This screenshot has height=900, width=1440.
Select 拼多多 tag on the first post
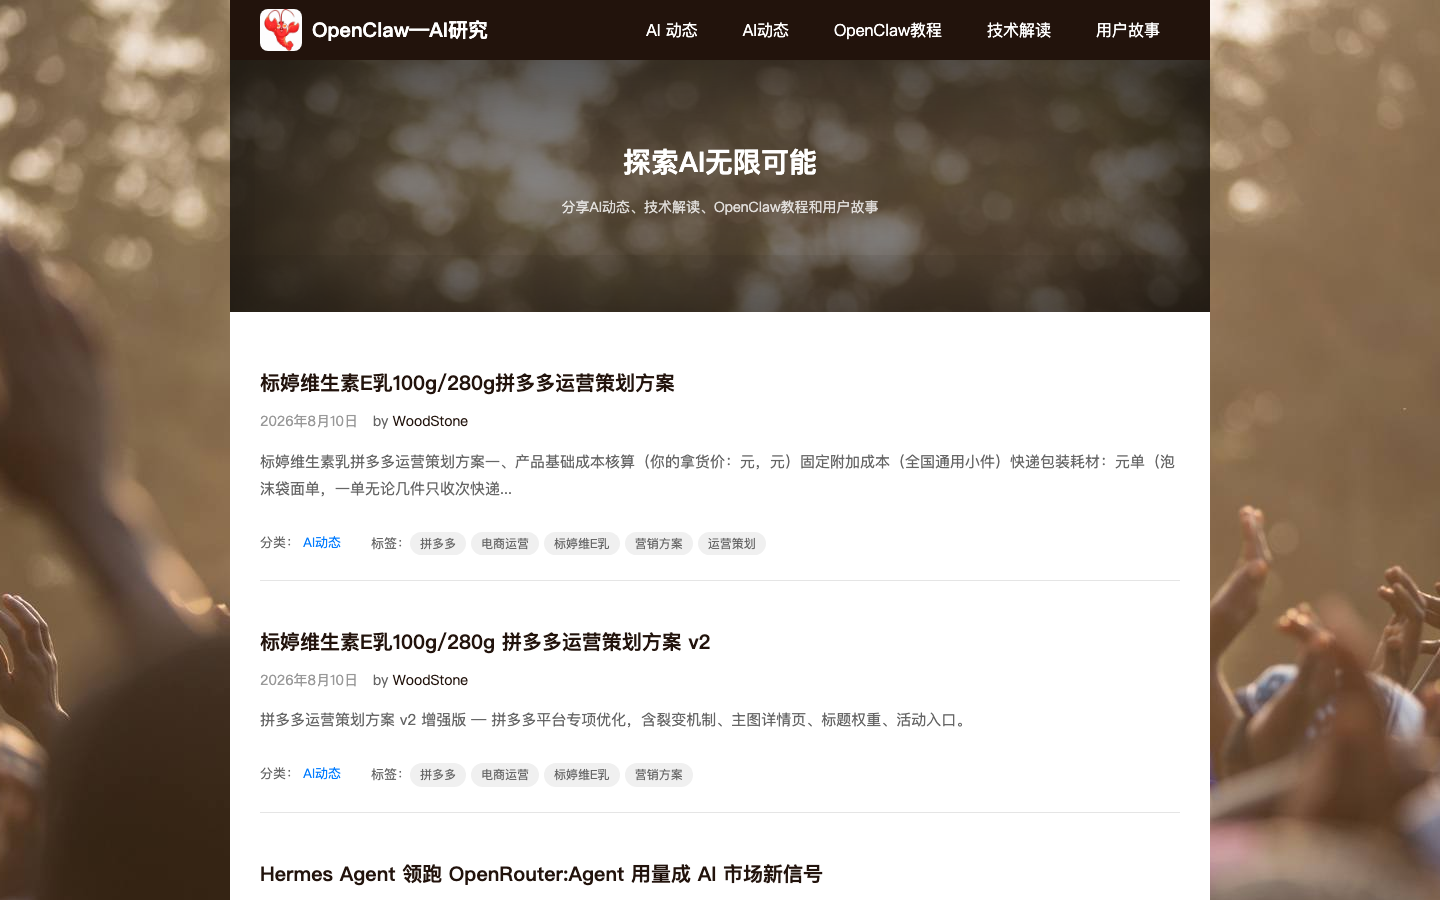click(x=438, y=544)
